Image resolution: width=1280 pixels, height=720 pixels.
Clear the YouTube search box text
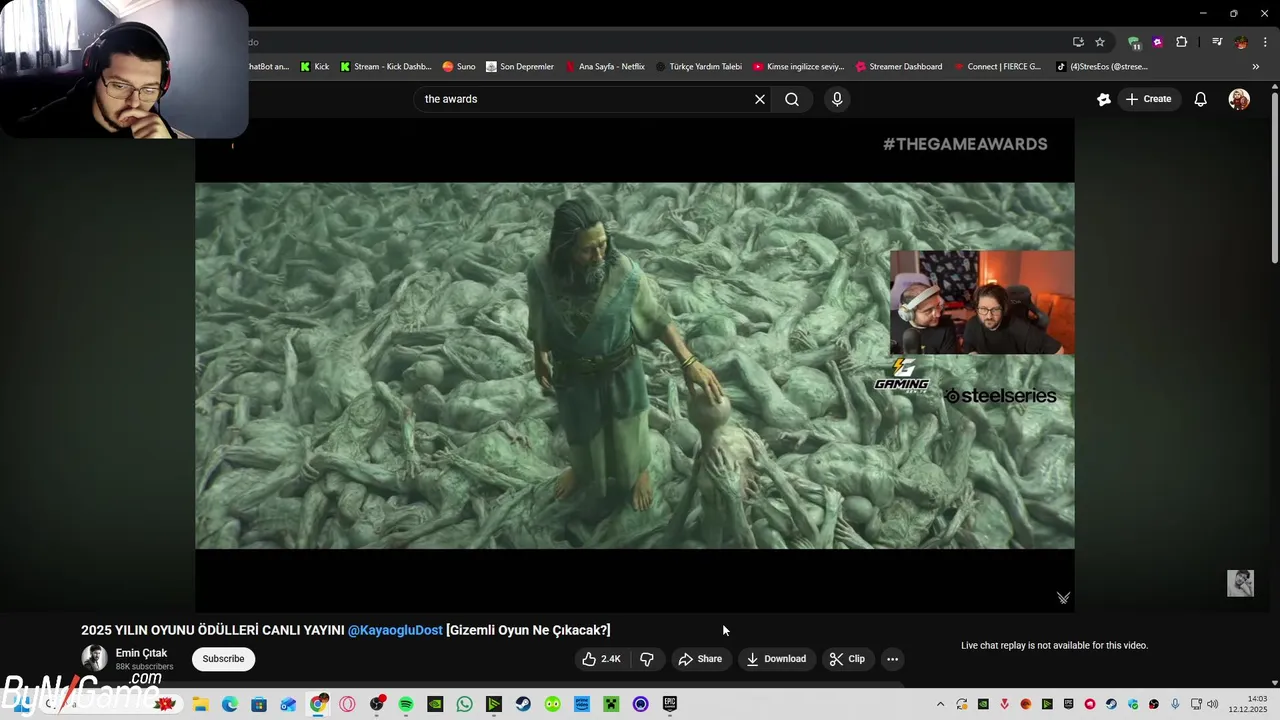(760, 99)
